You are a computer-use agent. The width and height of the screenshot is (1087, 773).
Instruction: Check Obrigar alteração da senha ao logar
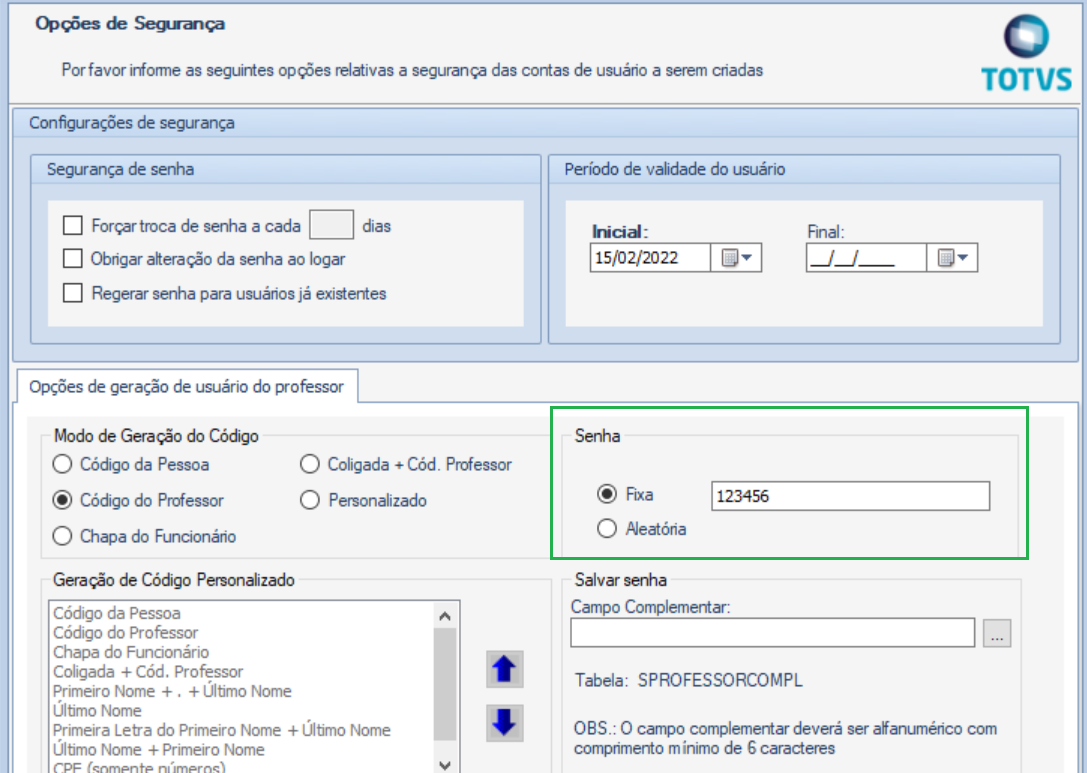pos(73,259)
